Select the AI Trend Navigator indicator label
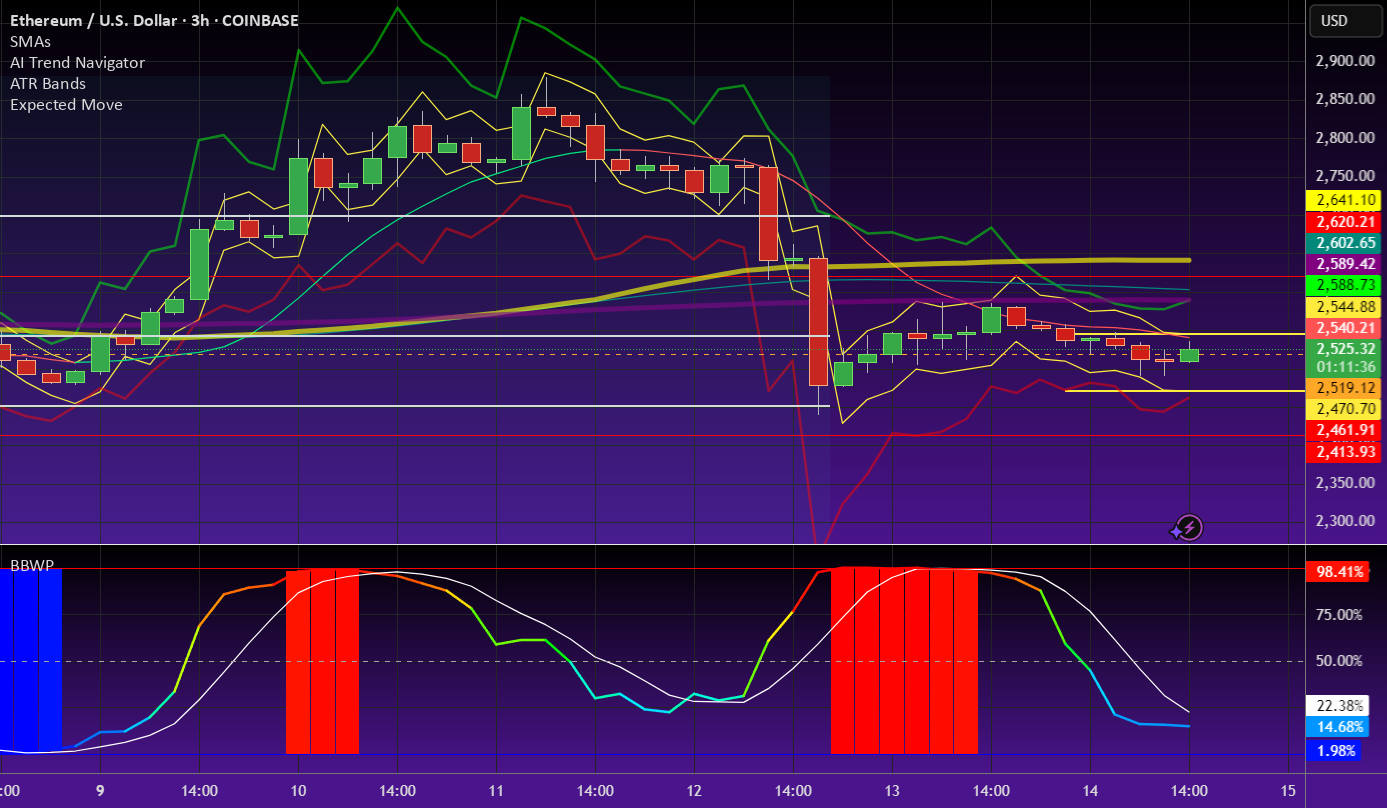The height and width of the screenshot is (808, 1387). click(x=77, y=62)
